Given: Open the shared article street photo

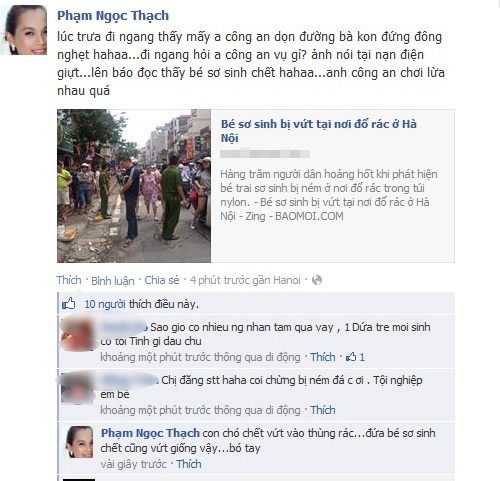Looking at the screenshot, I should tap(134, 186).
